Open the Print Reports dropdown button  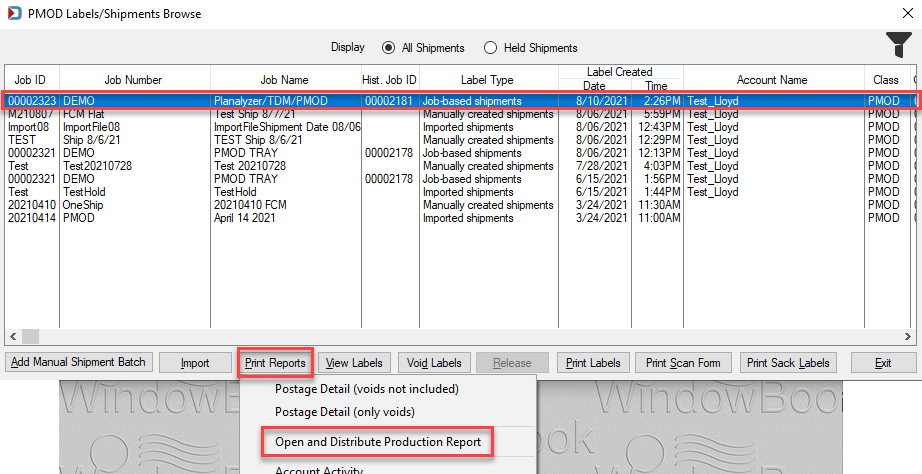[x=275, y=363]
